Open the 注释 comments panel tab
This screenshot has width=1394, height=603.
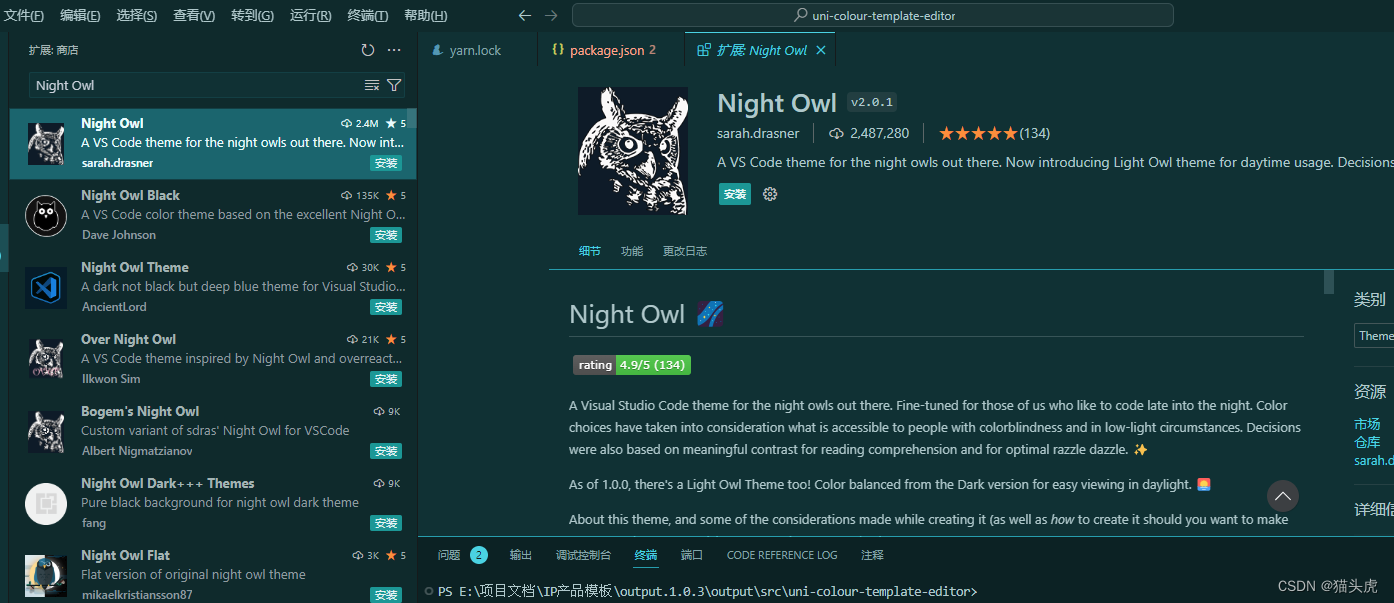coord(872,555)
